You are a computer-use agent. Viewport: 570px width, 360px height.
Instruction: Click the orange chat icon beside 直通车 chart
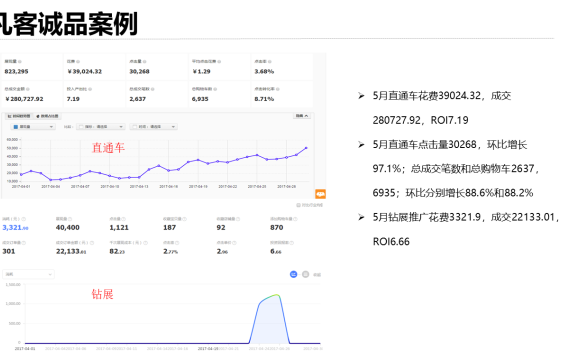(320, 194)
